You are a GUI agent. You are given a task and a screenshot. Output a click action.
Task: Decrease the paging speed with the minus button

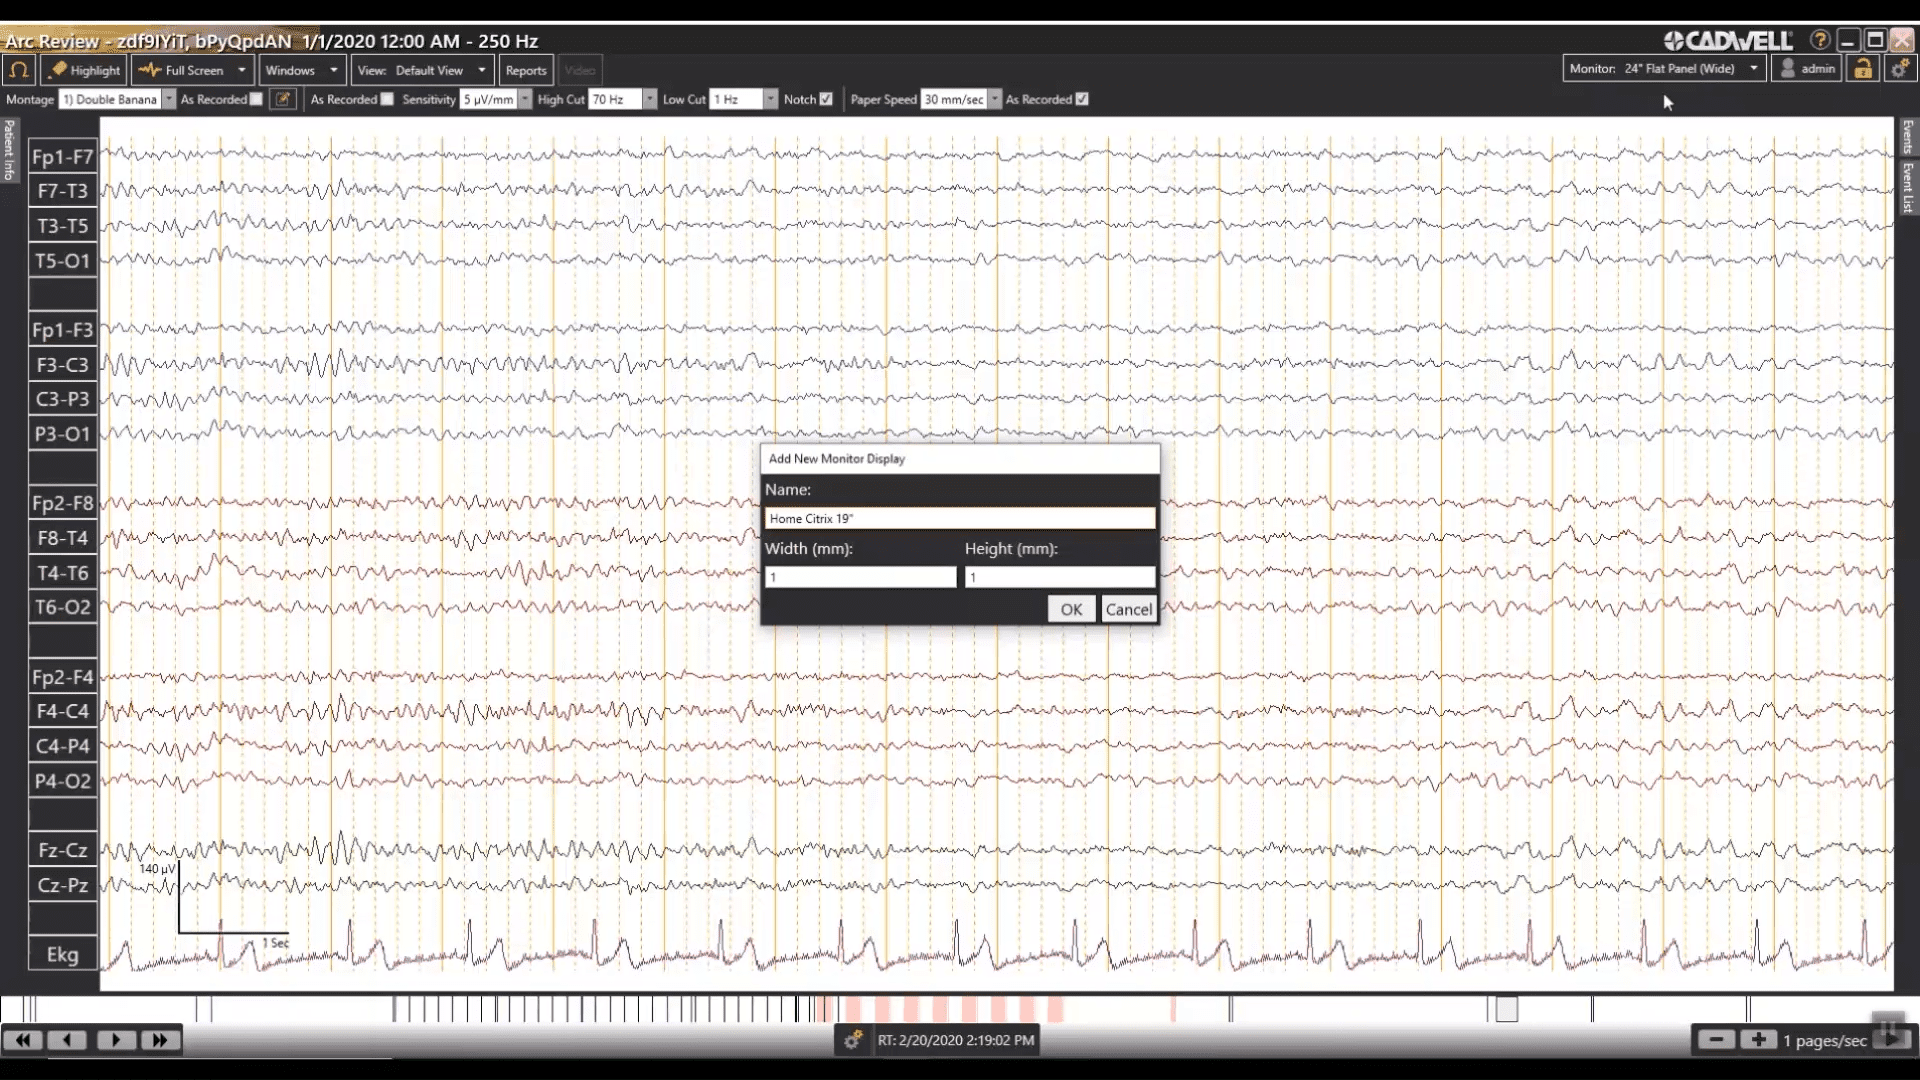(x=1716, y=1040)
